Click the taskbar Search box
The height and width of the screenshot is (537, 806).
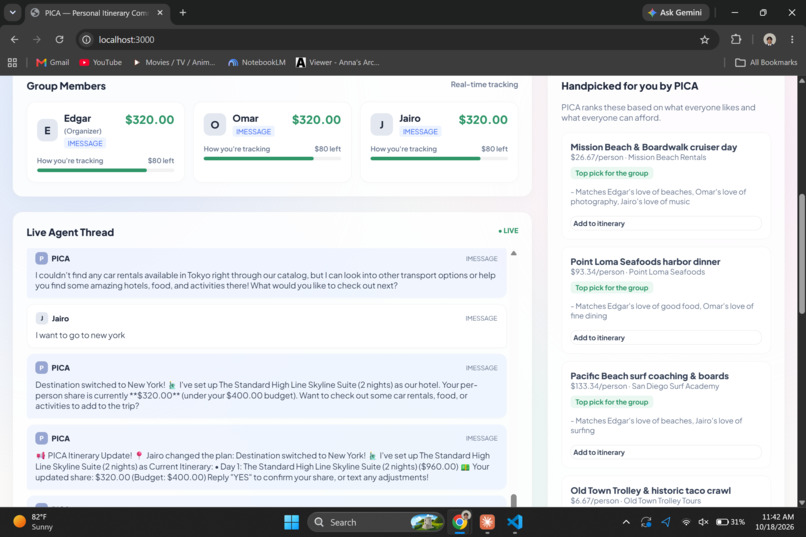tap(376, 523)
